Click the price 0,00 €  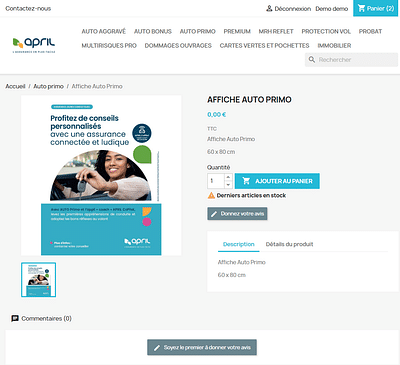click(x=217, y=115)
